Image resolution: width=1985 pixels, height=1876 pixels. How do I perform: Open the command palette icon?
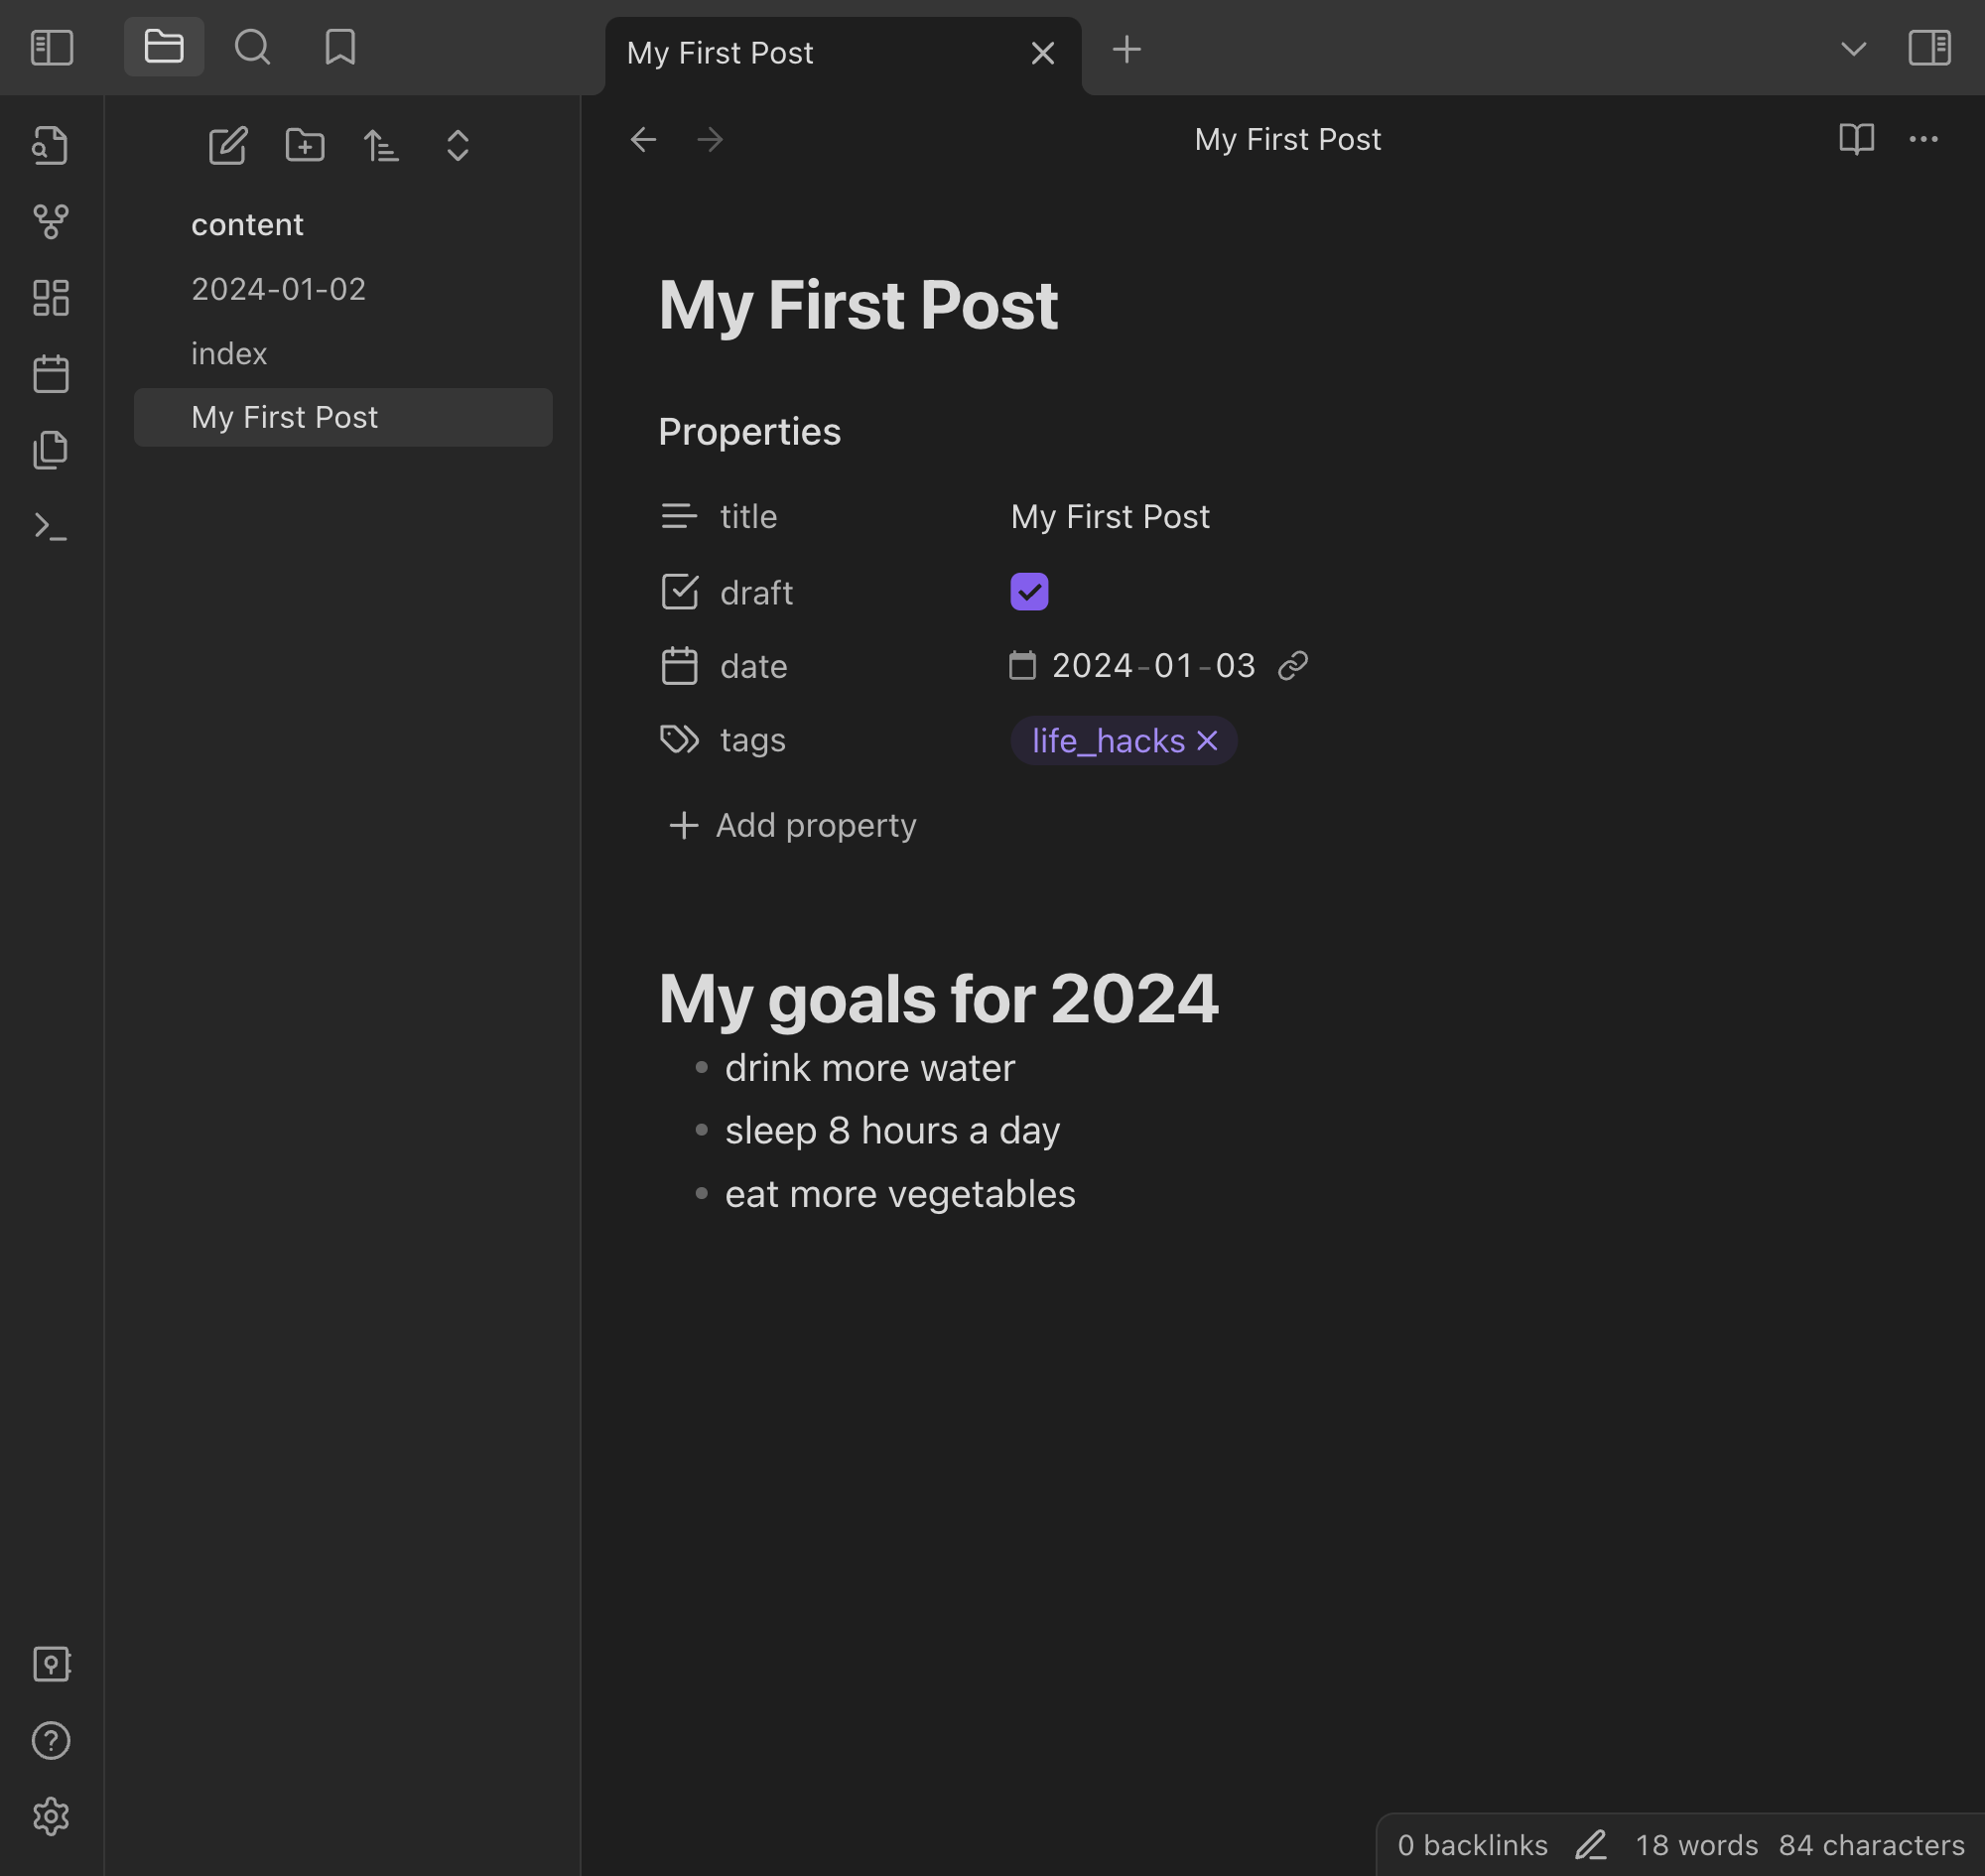[x=50, y=526]
